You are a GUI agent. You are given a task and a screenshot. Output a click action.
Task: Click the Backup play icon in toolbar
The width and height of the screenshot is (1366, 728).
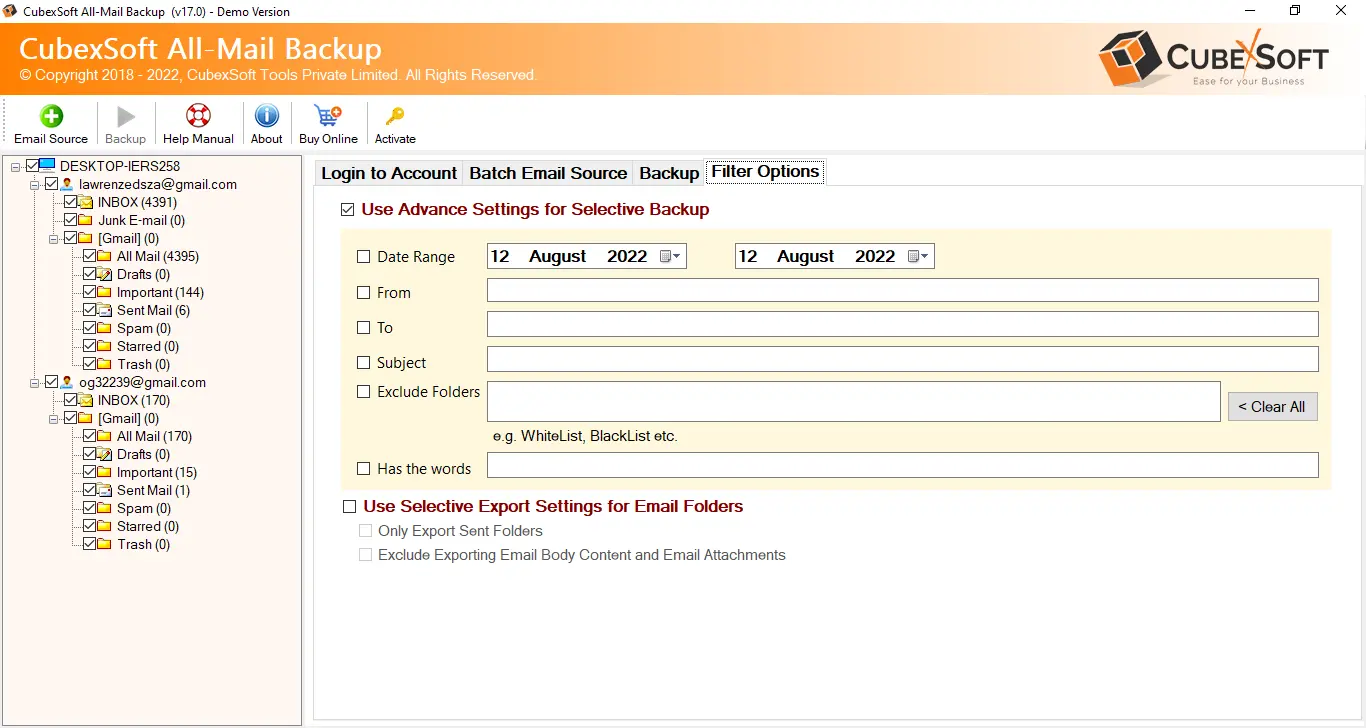tap(125, 117)
